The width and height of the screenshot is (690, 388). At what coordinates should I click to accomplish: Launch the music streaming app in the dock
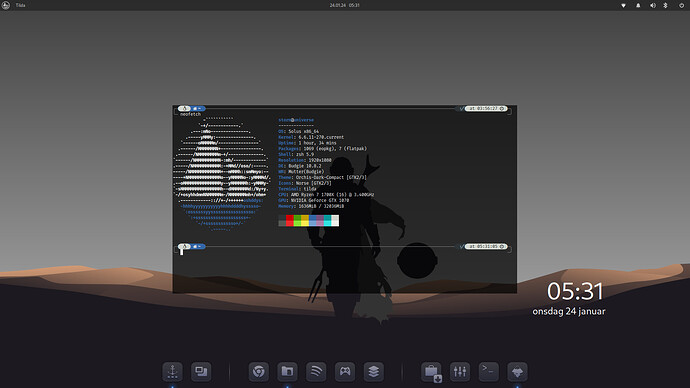click(x=316, y=372)
